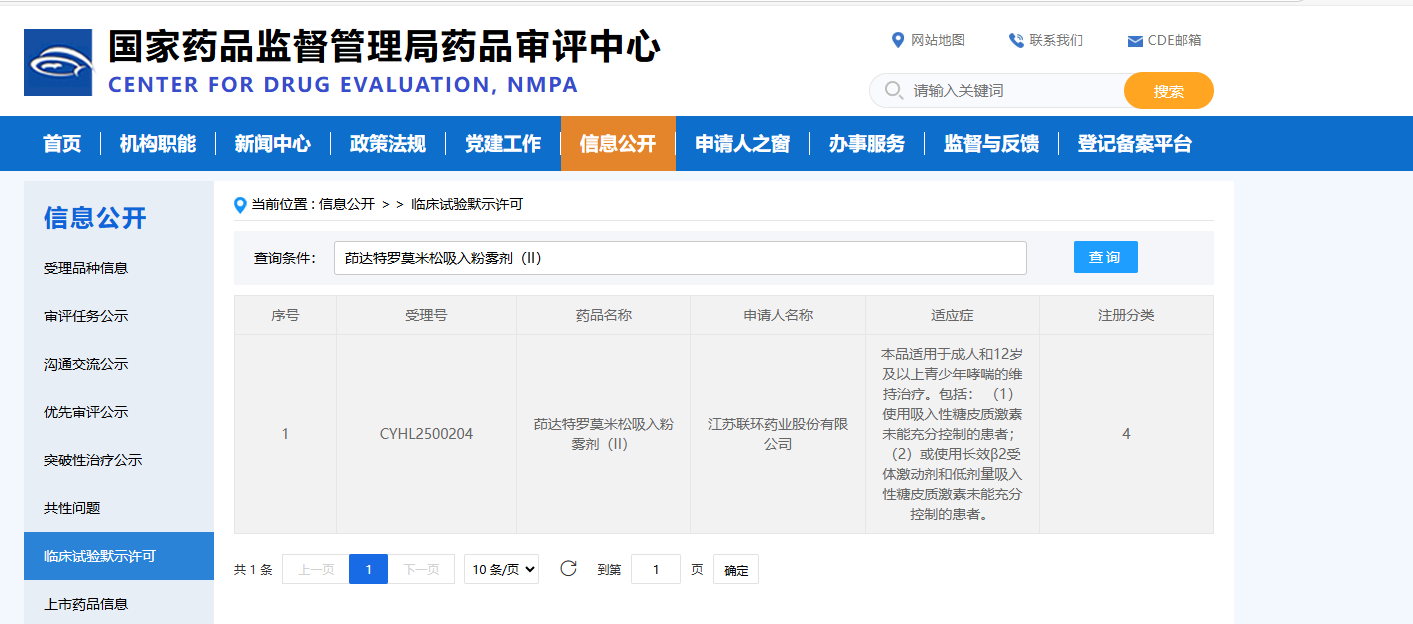
Task: Click the refresh icon in the pagination bar
Action: pyautogui.click(x=568, y=568)
